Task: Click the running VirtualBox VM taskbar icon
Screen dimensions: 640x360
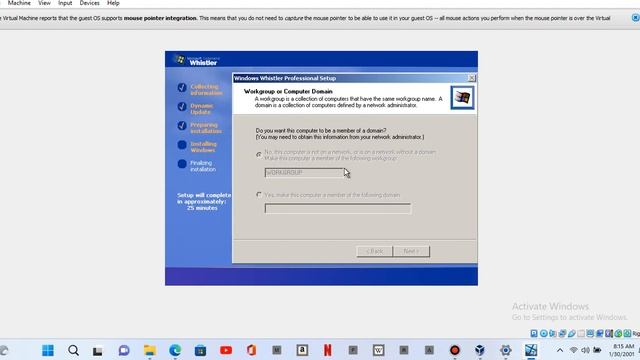Action: (x=531, y=350)
